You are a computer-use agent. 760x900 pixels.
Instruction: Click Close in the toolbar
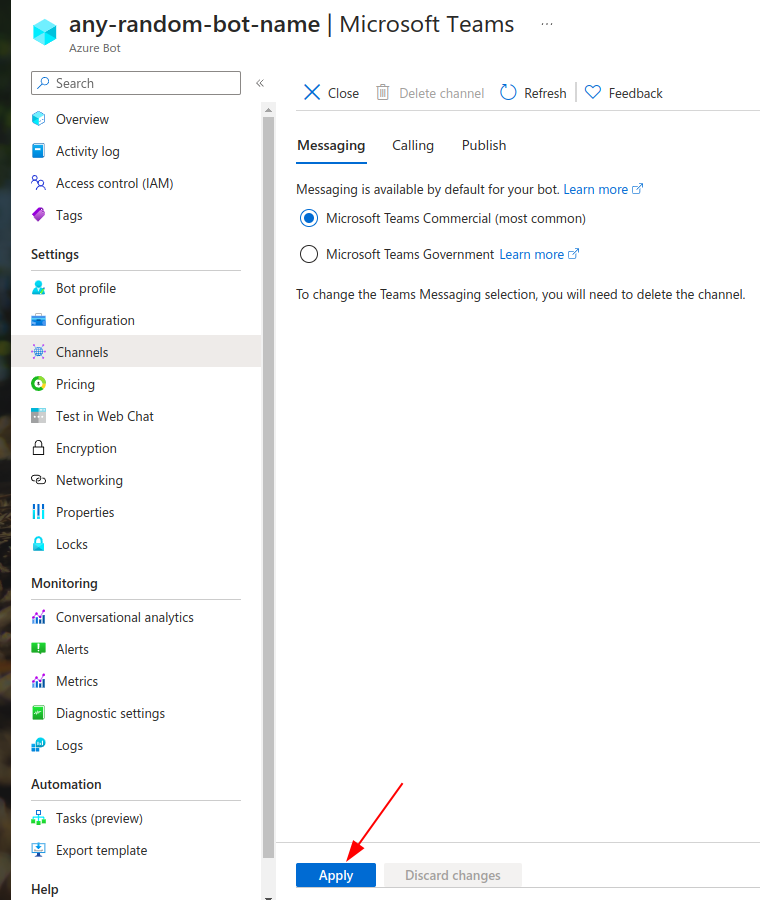click(x=331, y=93)
